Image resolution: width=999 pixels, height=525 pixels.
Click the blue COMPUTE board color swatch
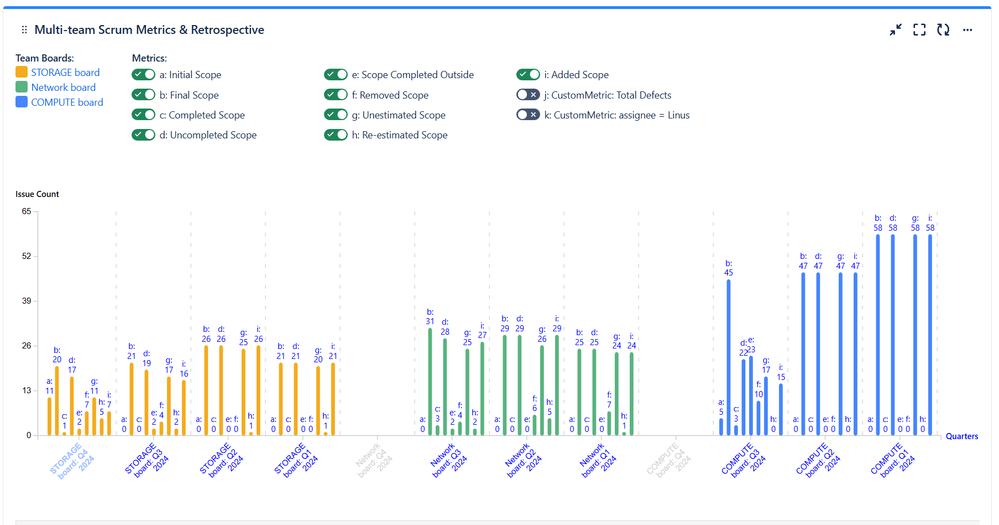22,101
